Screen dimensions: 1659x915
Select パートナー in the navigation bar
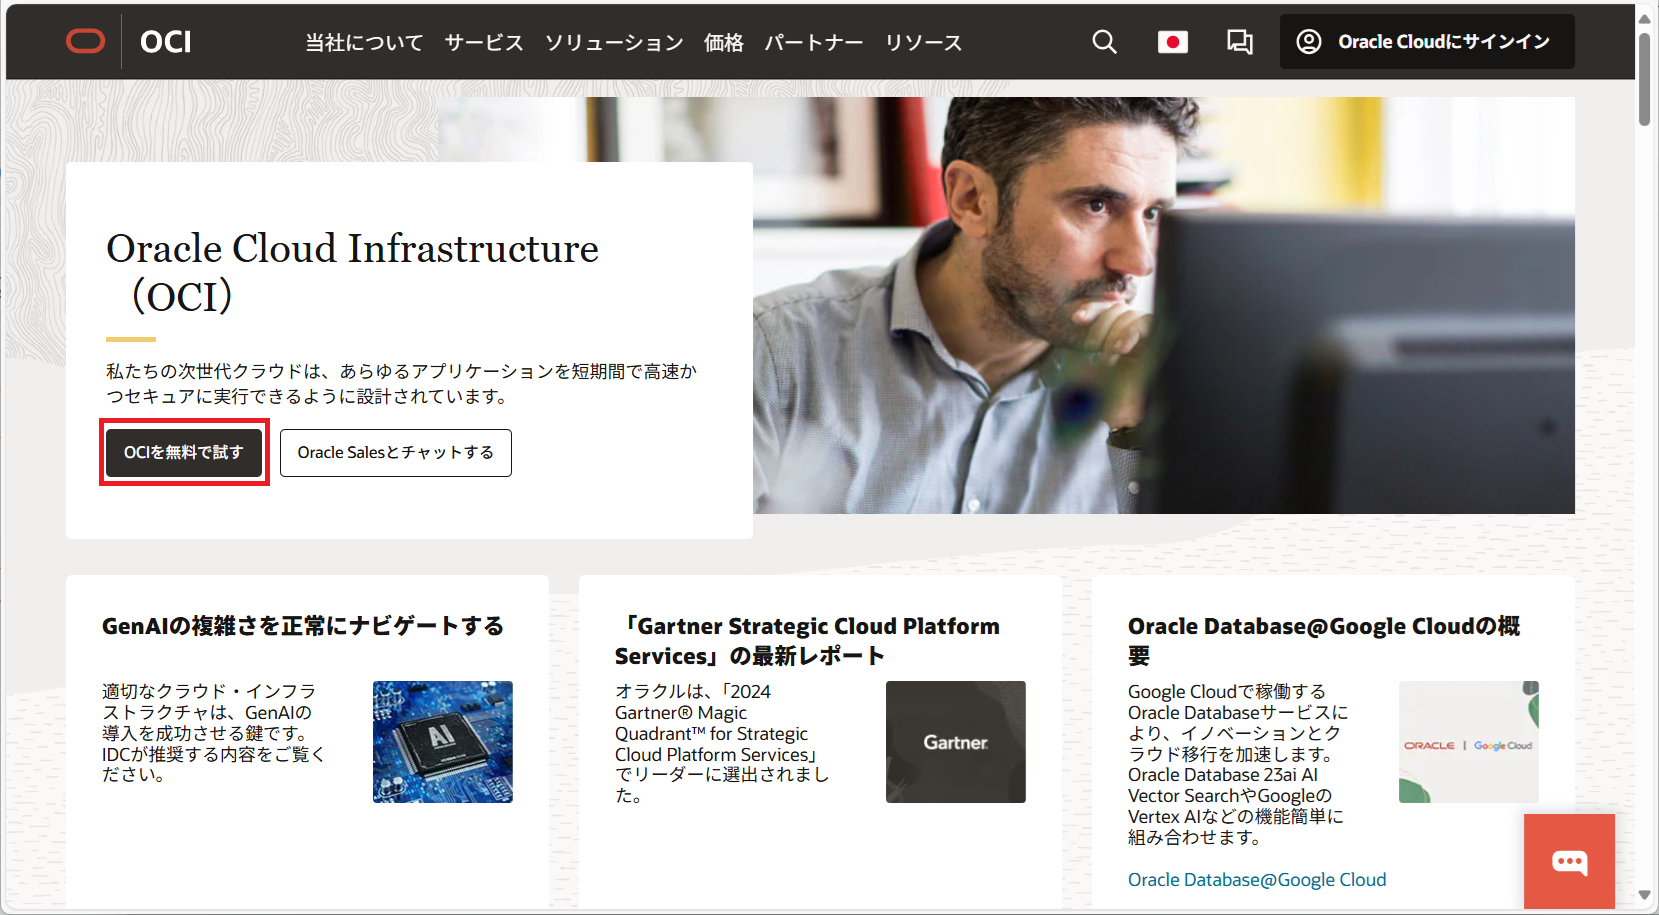coord(813,43)
